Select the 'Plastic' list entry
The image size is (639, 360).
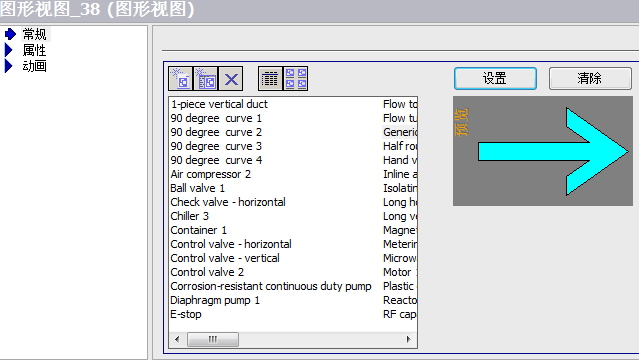(x=400, y=286)
